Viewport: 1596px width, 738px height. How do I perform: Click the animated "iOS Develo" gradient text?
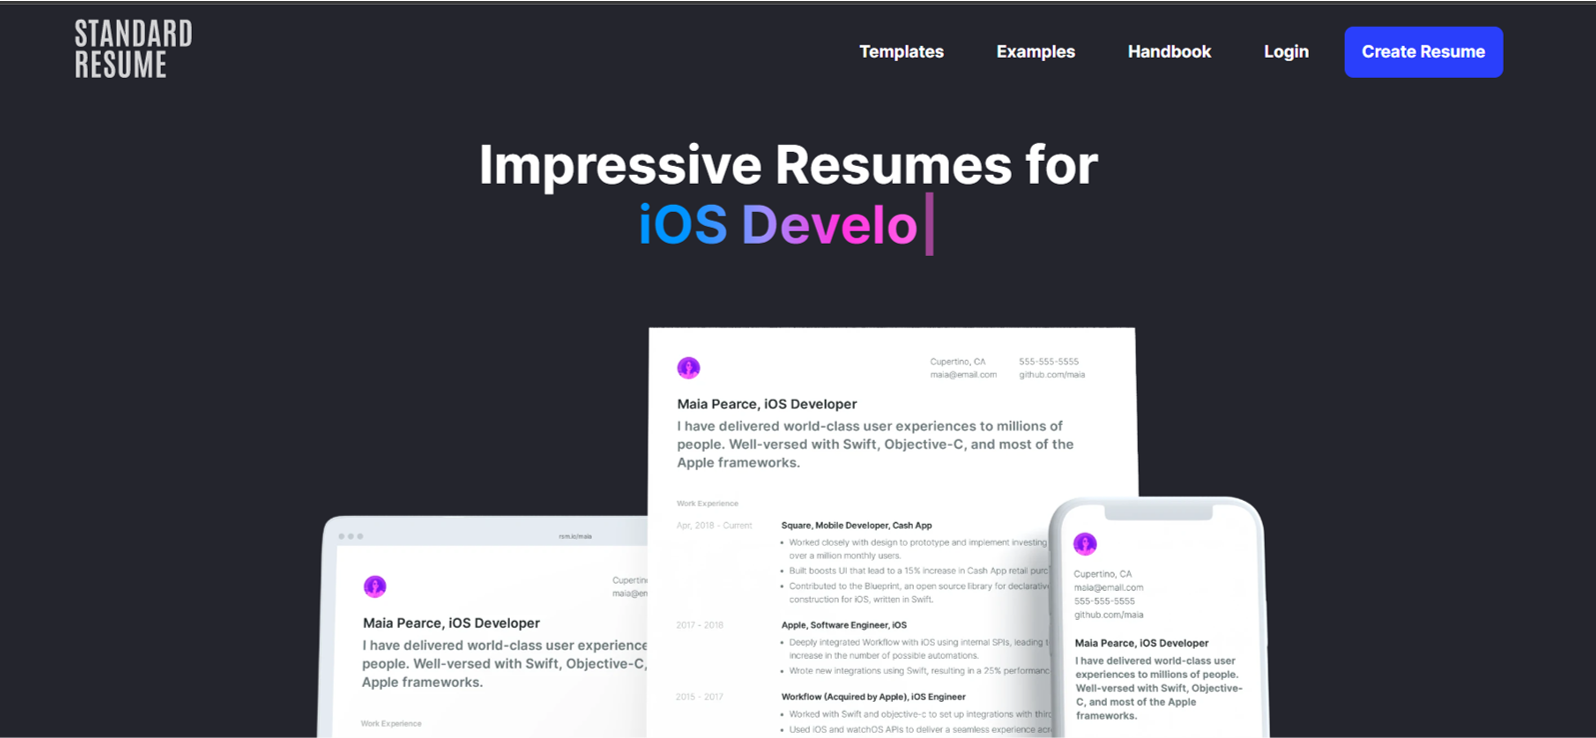(x=778, y=225)
